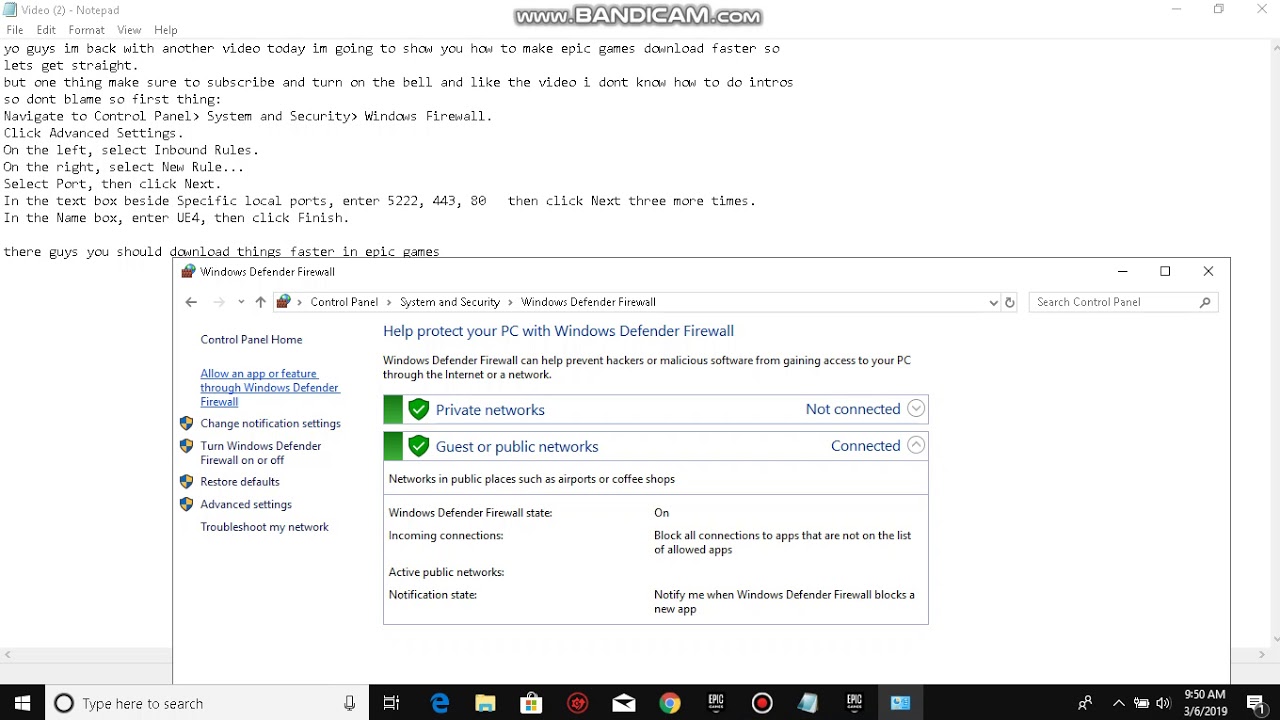This screenshot has height=720, width=1280.
Task: Open Troubleshoot my network
Action: click(264, 527)
